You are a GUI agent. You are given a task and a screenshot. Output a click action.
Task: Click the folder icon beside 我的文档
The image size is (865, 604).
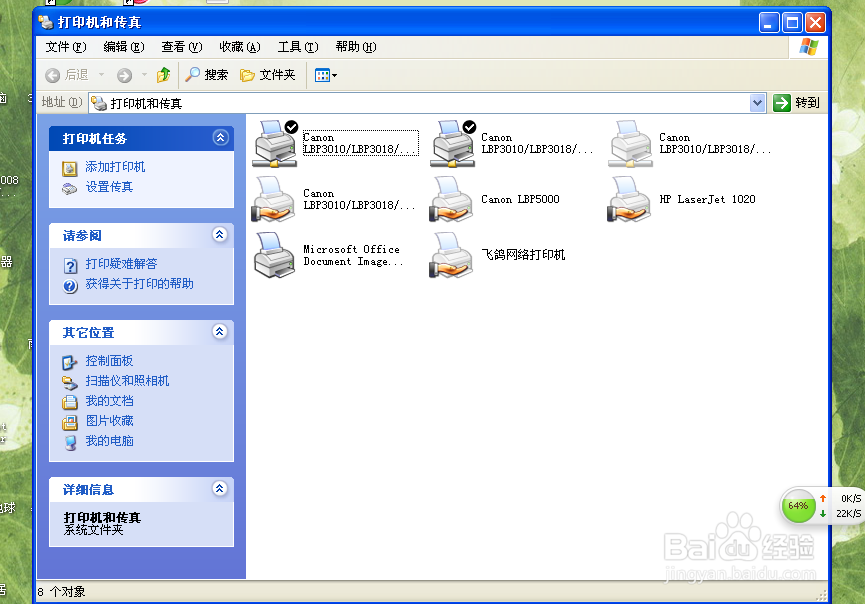point(70,402)
